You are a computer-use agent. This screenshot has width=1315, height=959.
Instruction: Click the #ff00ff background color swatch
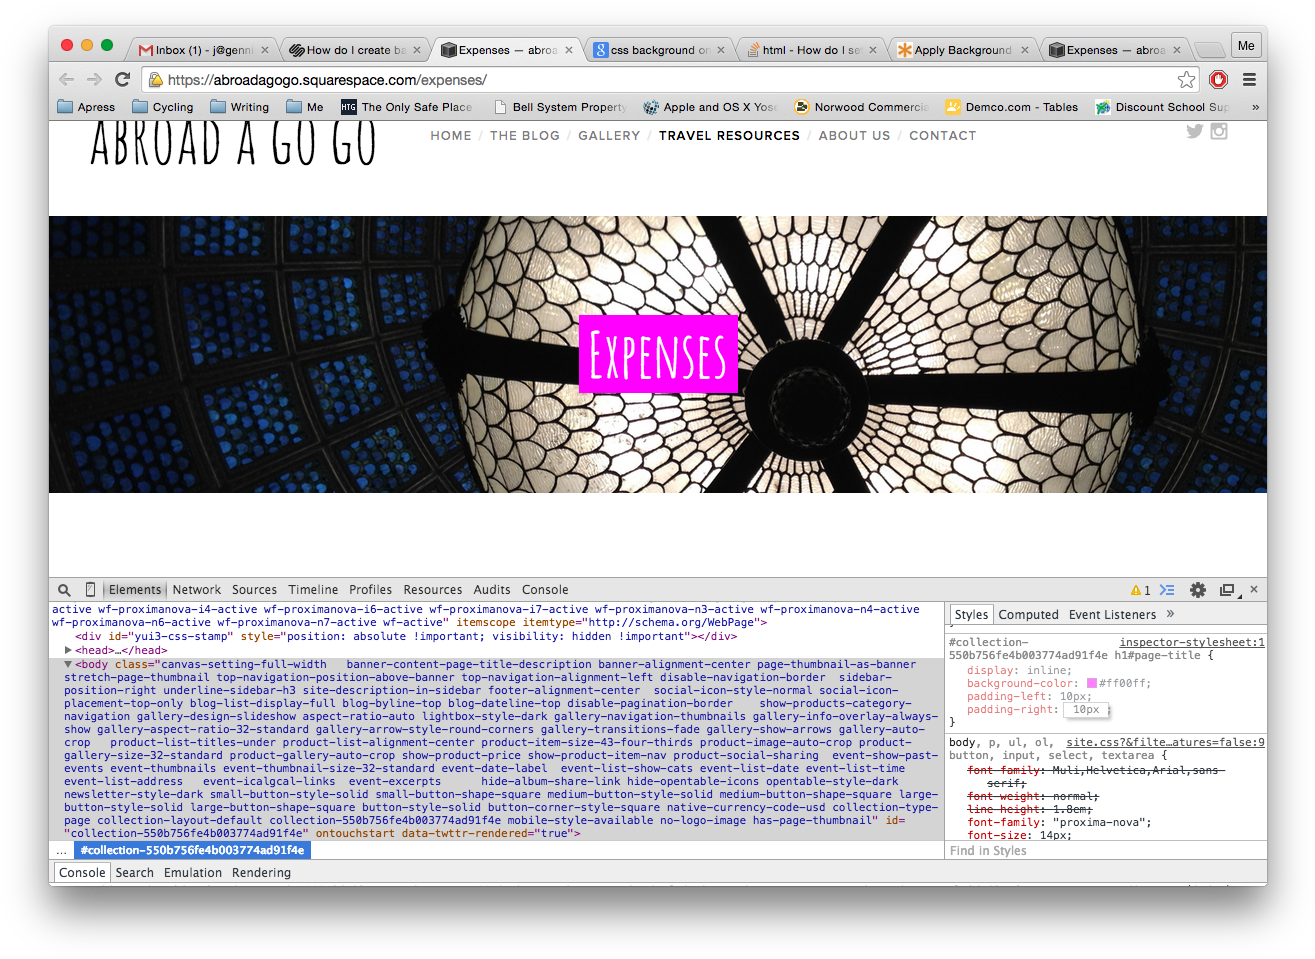point(1092,684)
